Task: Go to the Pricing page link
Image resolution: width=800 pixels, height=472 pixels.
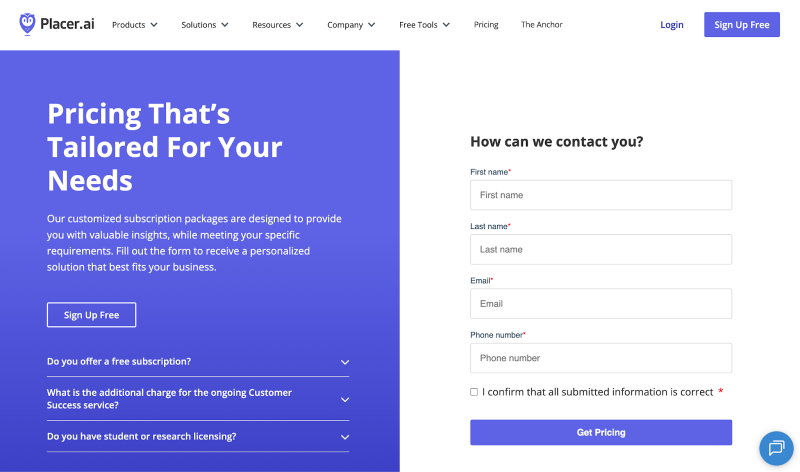Action: (486, 25)
